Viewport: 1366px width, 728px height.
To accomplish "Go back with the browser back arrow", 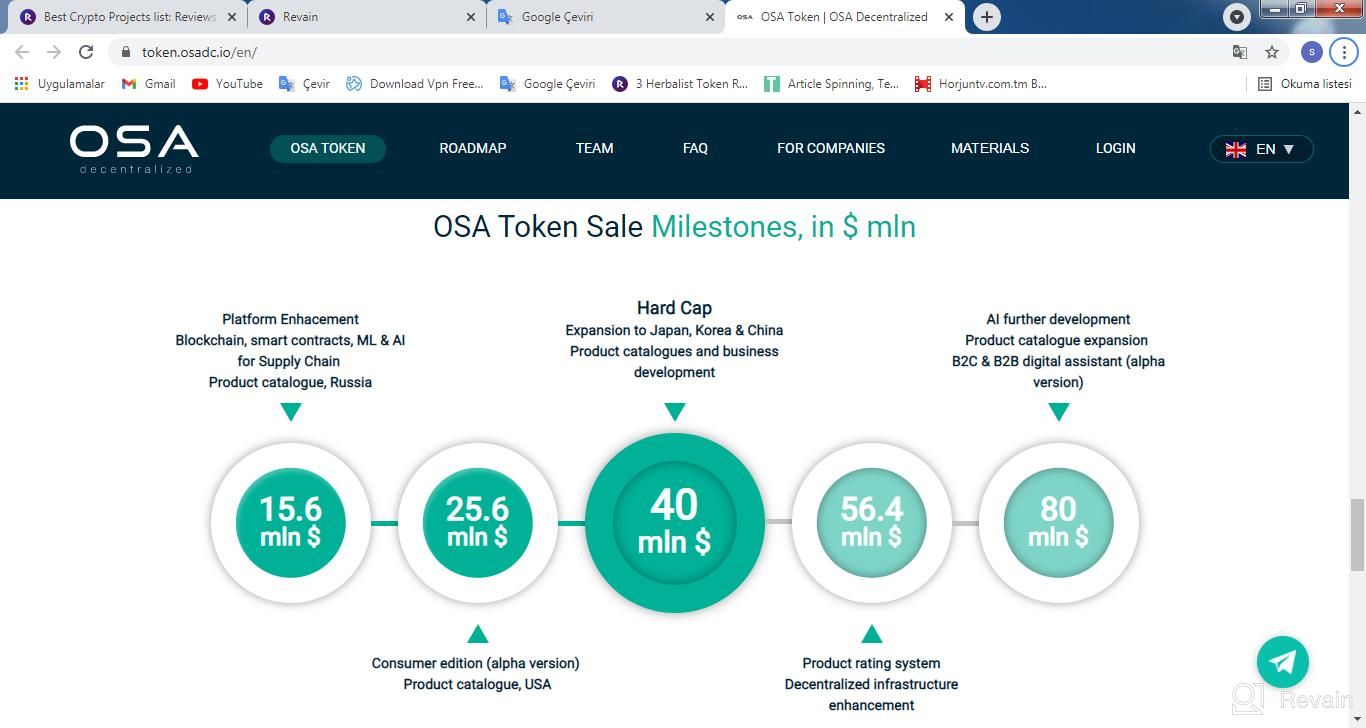I will (22, 52).
